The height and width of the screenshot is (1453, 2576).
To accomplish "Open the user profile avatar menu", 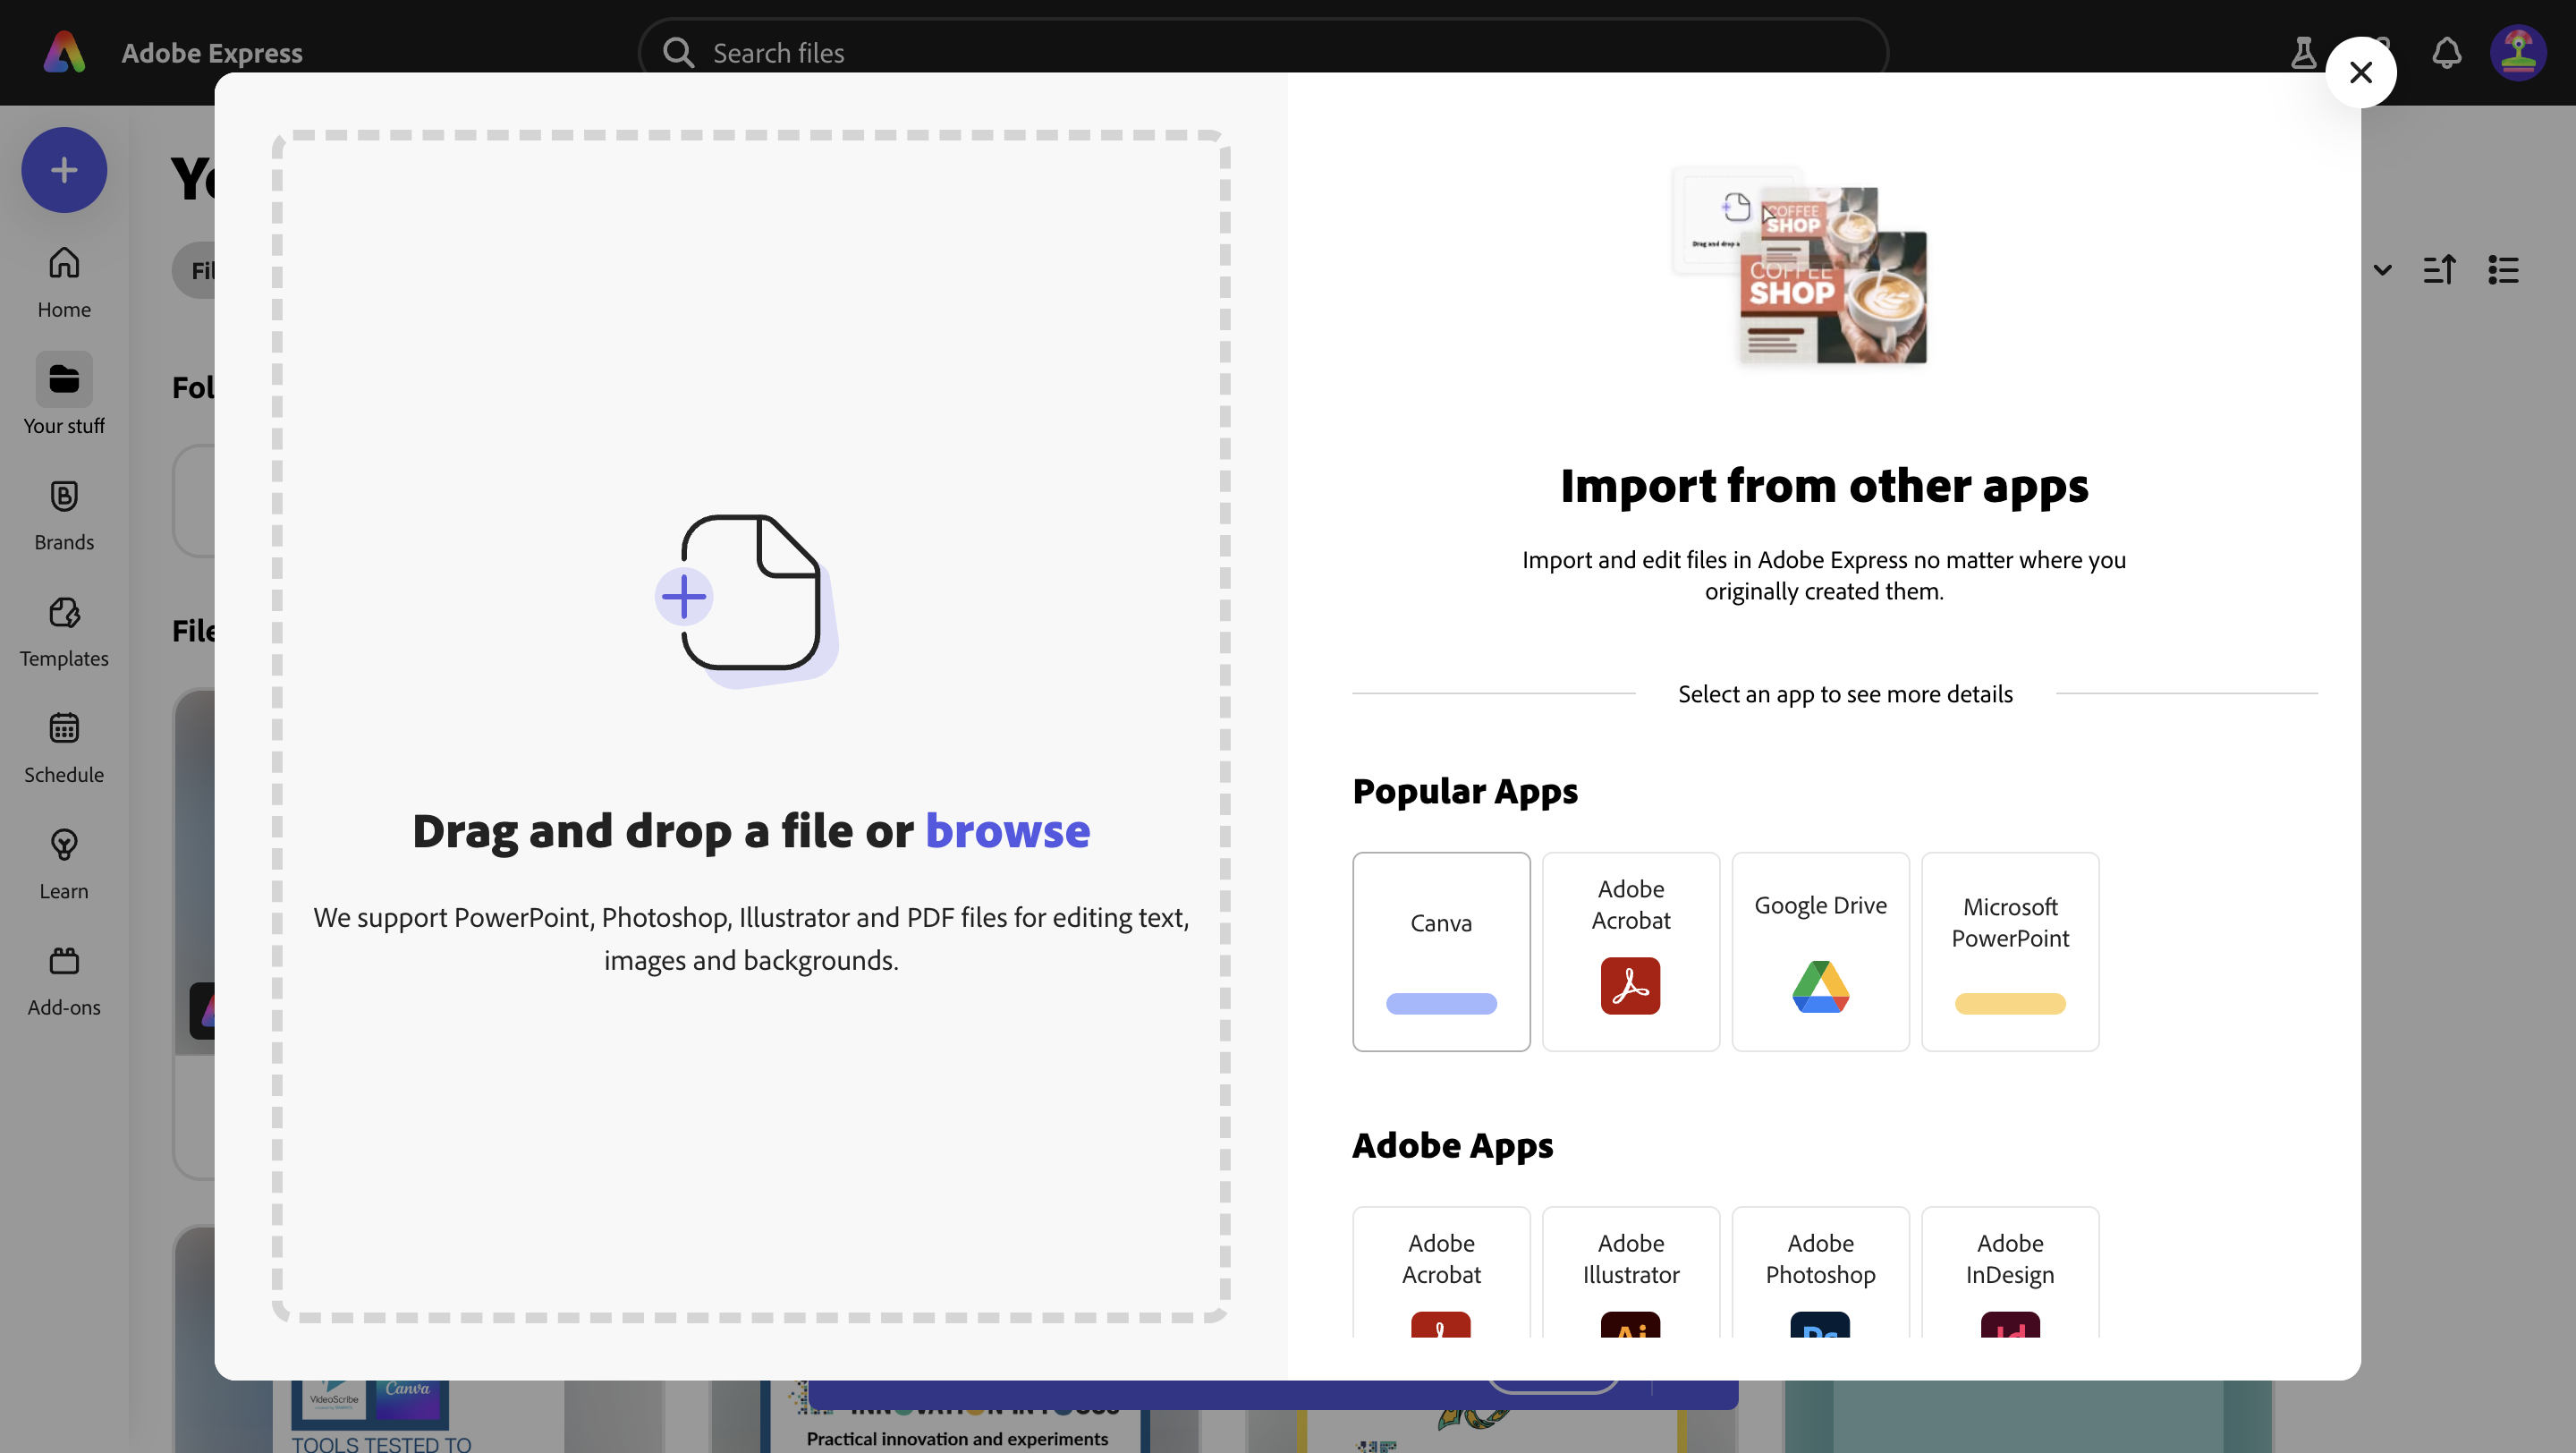I will (x=2517, y=52).
